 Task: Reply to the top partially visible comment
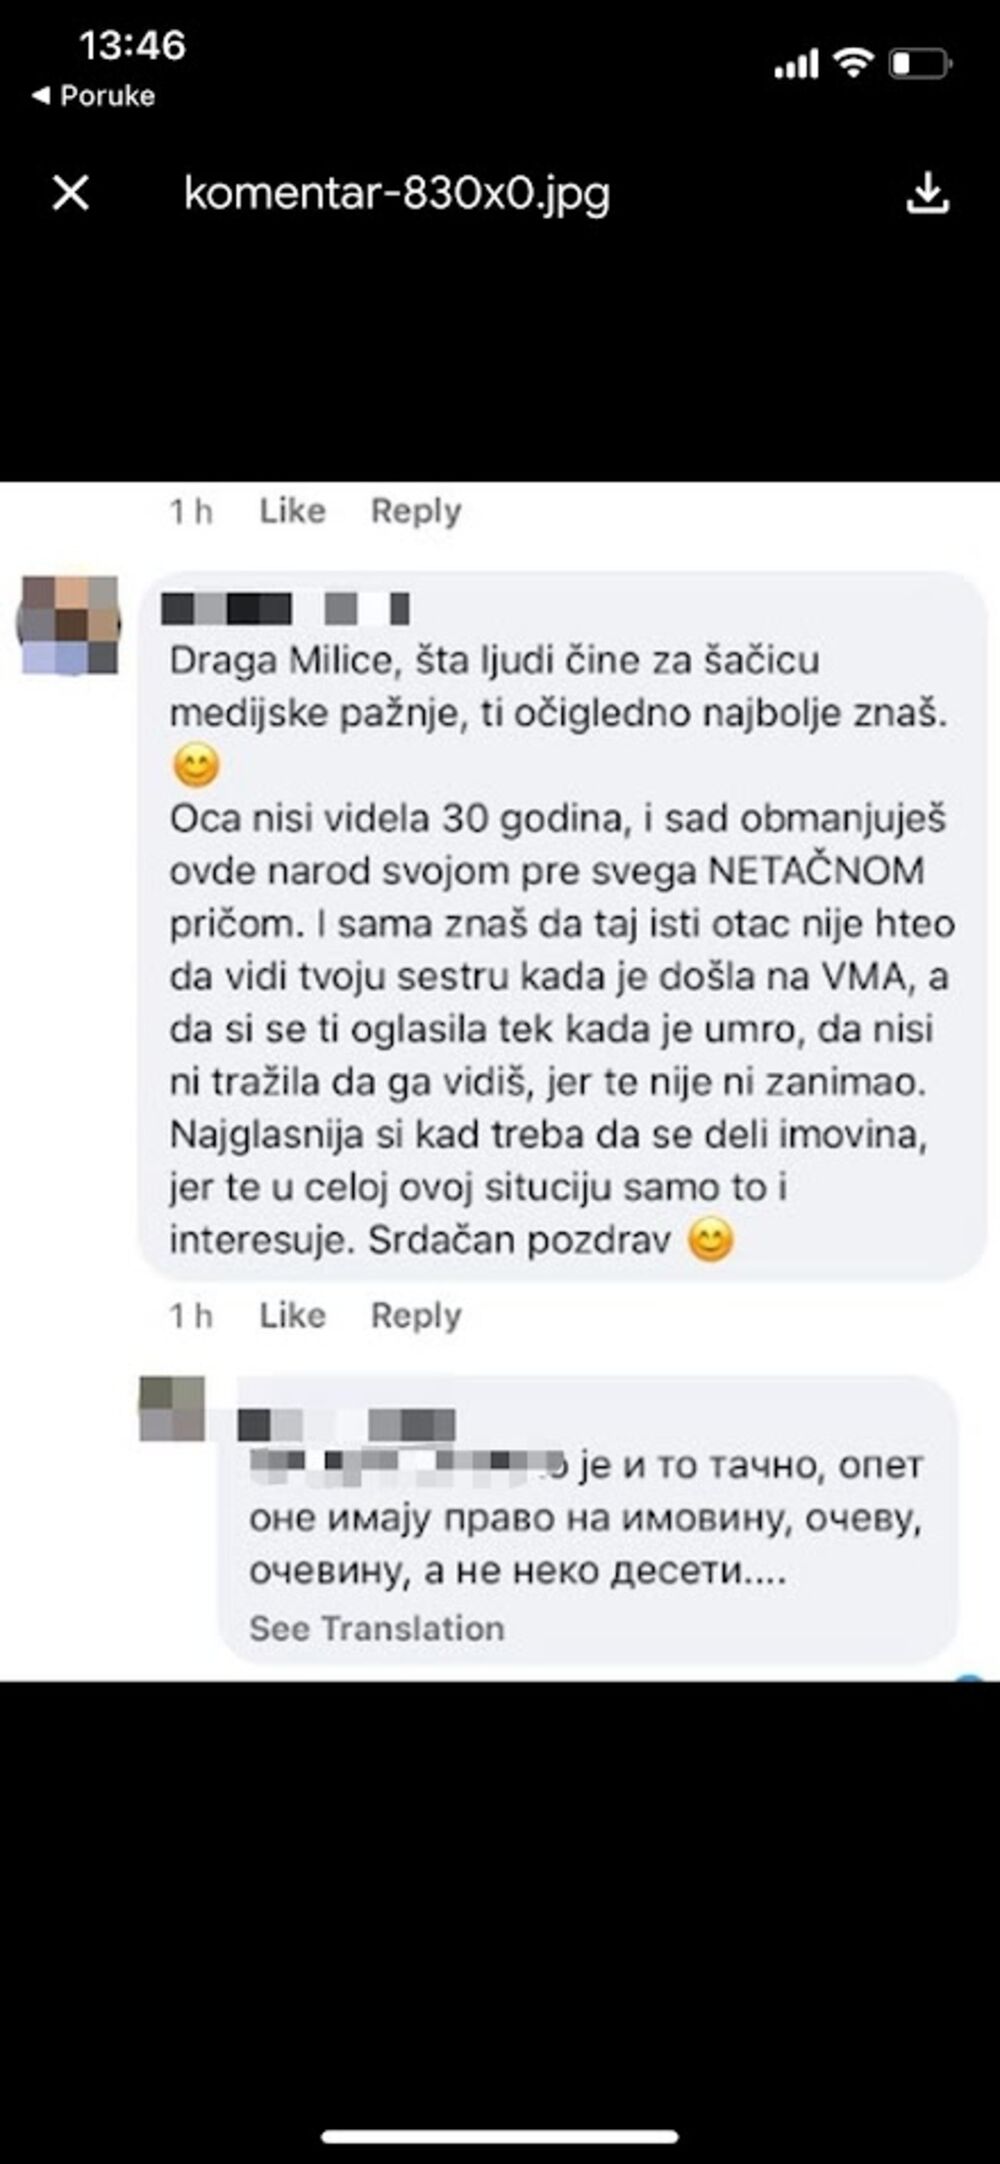416,511
